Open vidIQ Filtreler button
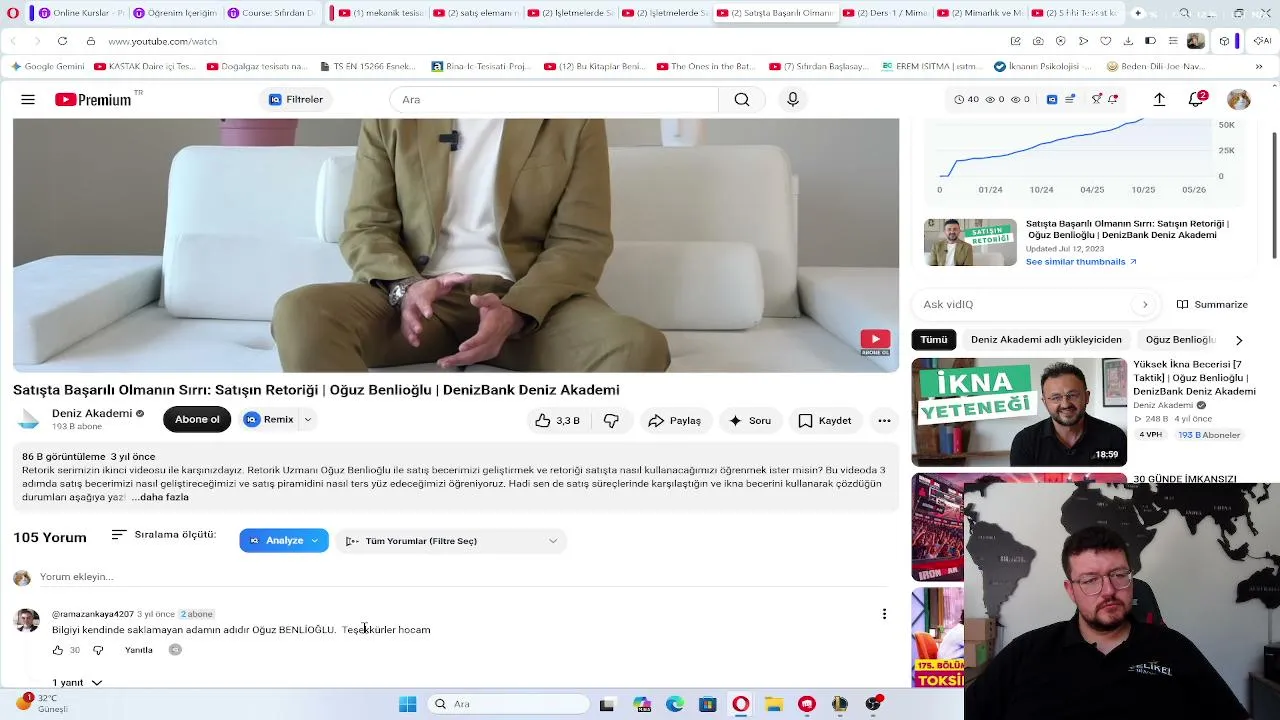Screen dimensions: 1280x720 point(295,100)
